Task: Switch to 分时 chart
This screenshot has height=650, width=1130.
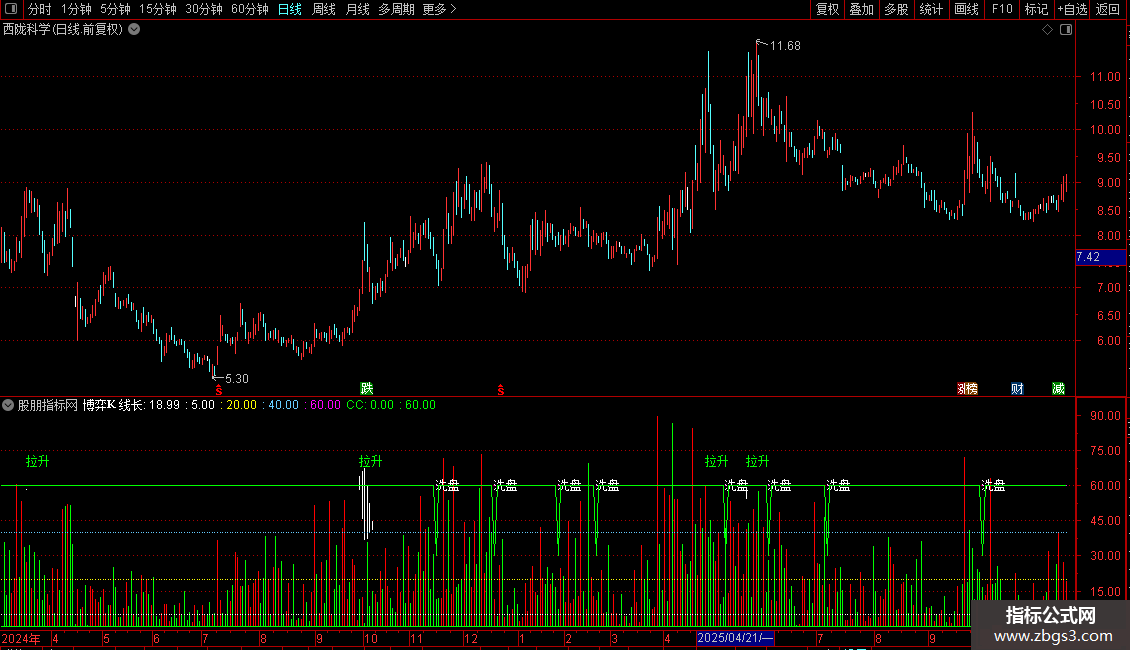Action: tap(40, 9)
